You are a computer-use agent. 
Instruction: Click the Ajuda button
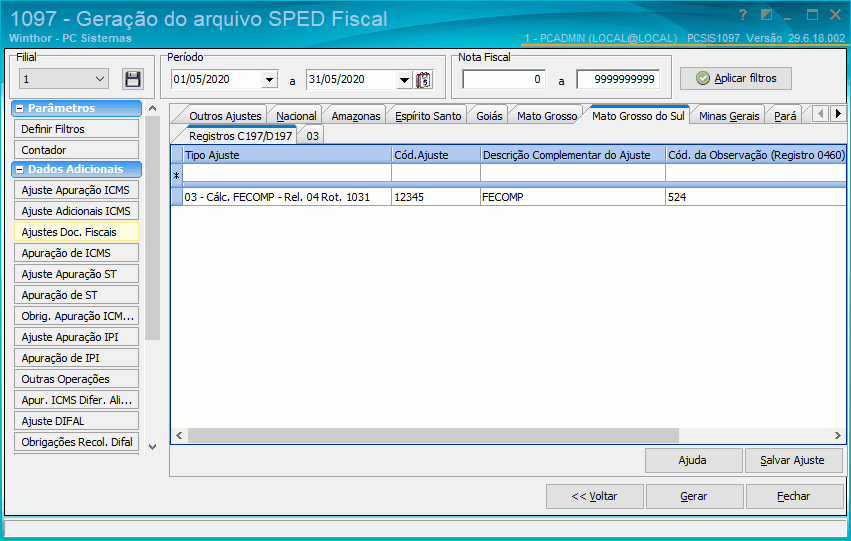click(693, 460)
